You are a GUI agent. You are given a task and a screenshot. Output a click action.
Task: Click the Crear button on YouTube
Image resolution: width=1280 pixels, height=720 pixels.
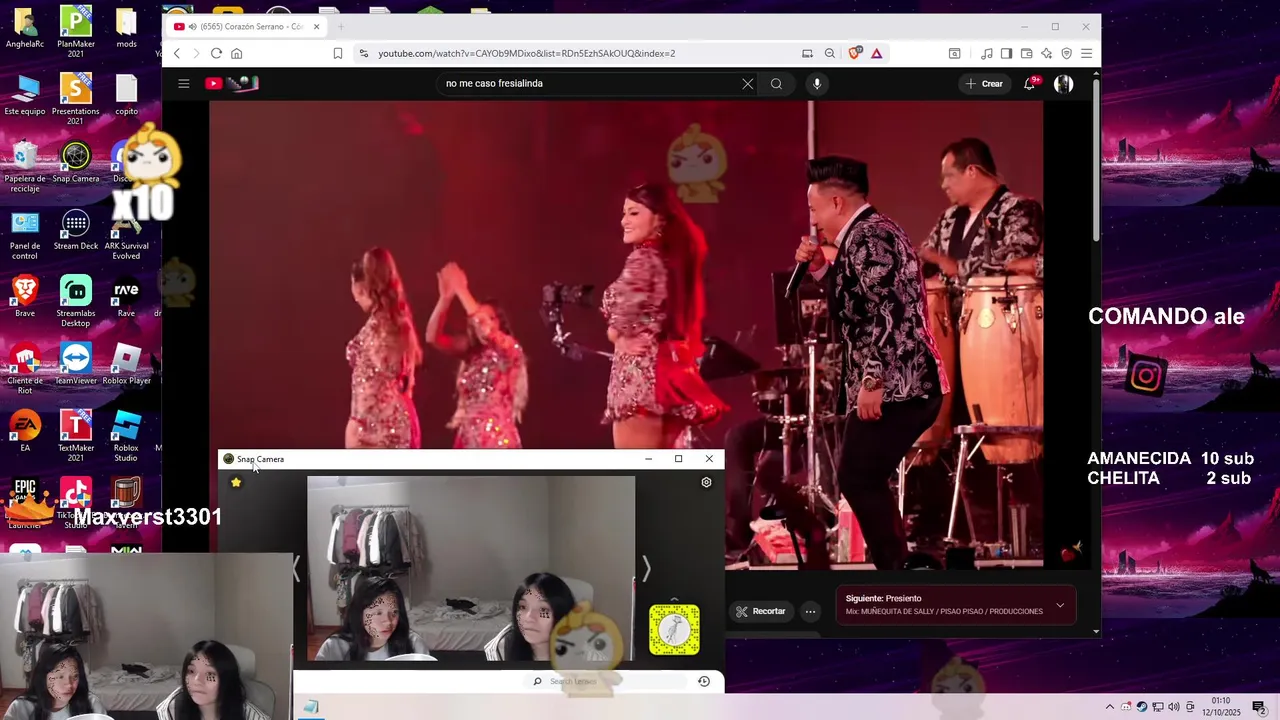(x=984, y=84)
